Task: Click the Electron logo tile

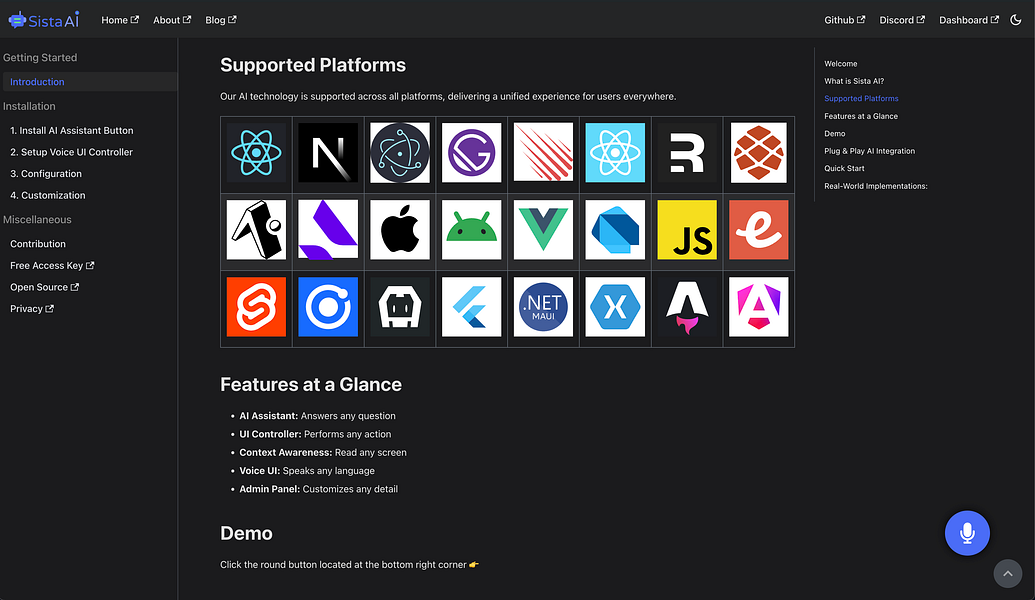Action: [x=400, y=152]
